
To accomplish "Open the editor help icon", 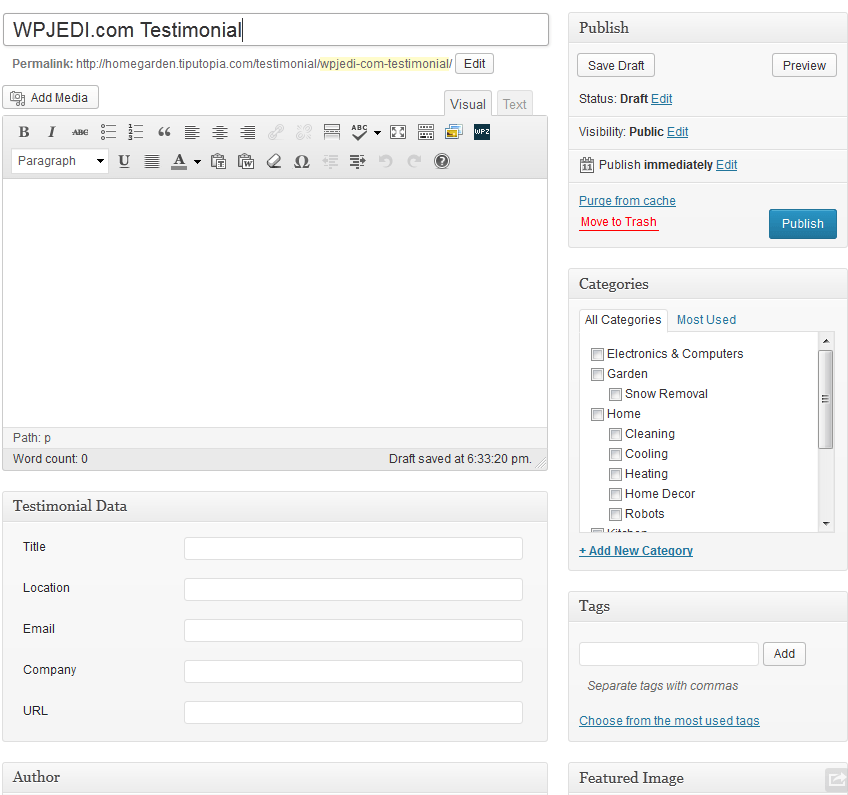I will (x=442, y=161).
